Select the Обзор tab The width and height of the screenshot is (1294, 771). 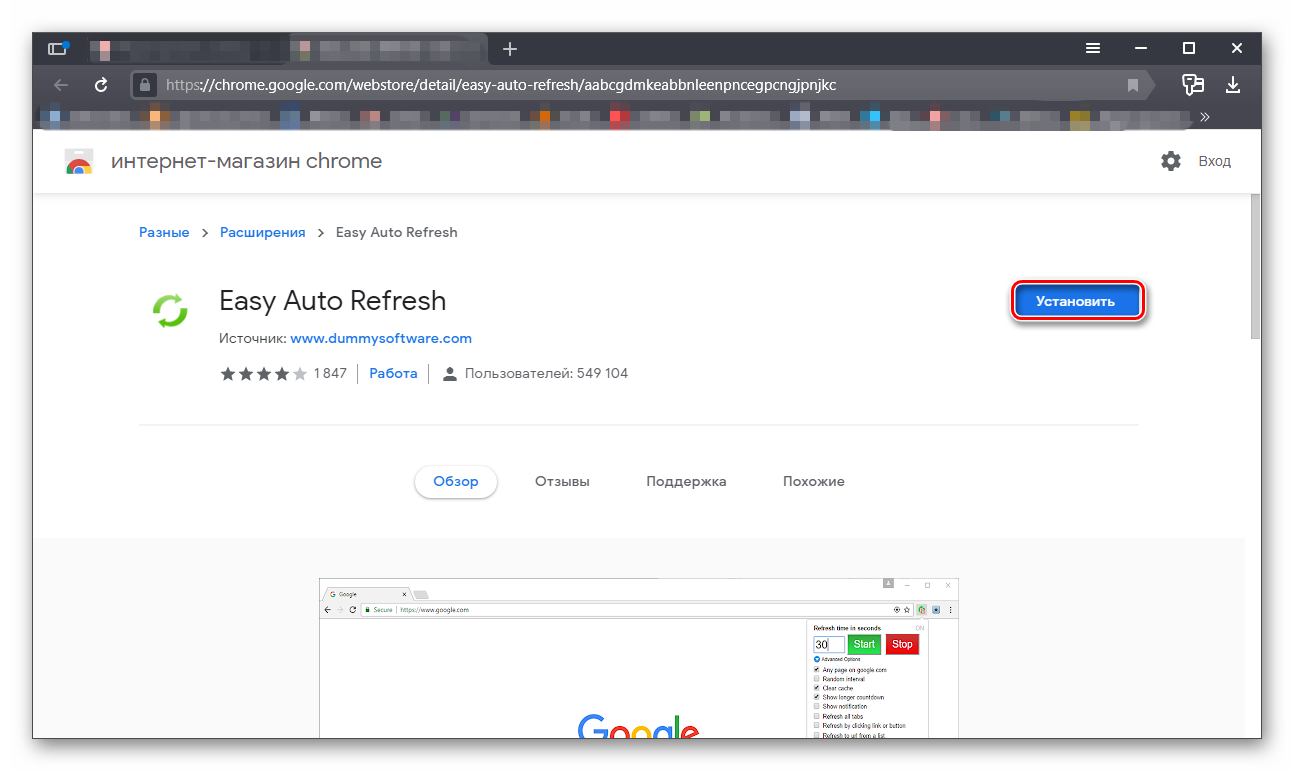[x=456, y=481]
